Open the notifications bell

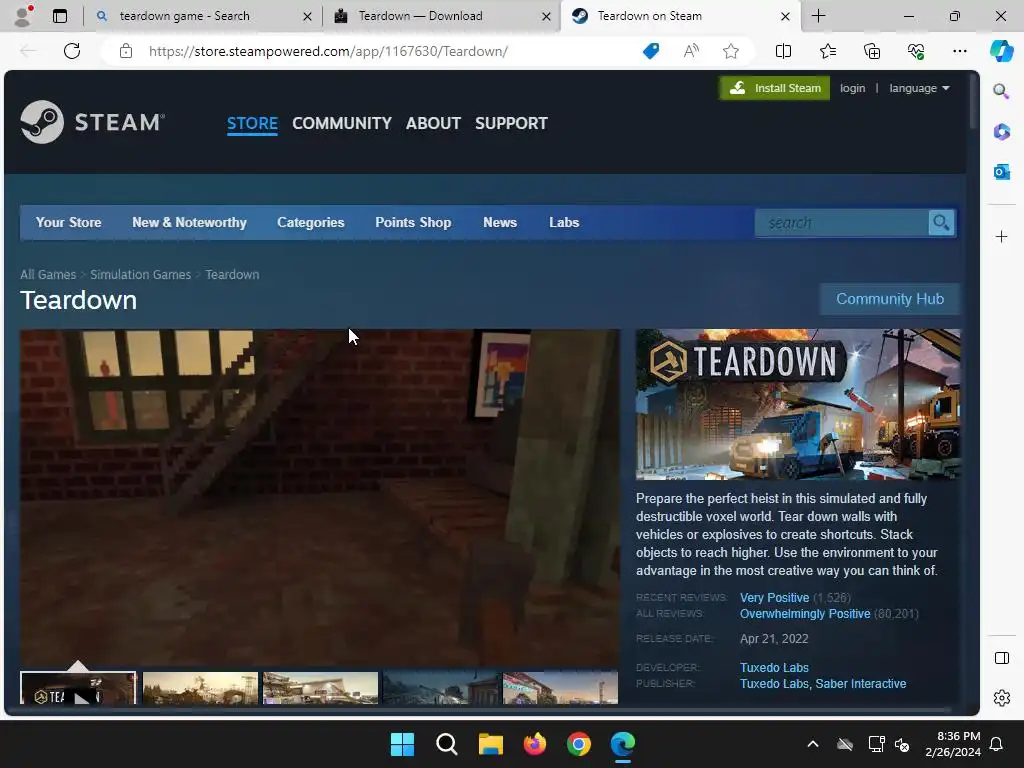point(996,744)
